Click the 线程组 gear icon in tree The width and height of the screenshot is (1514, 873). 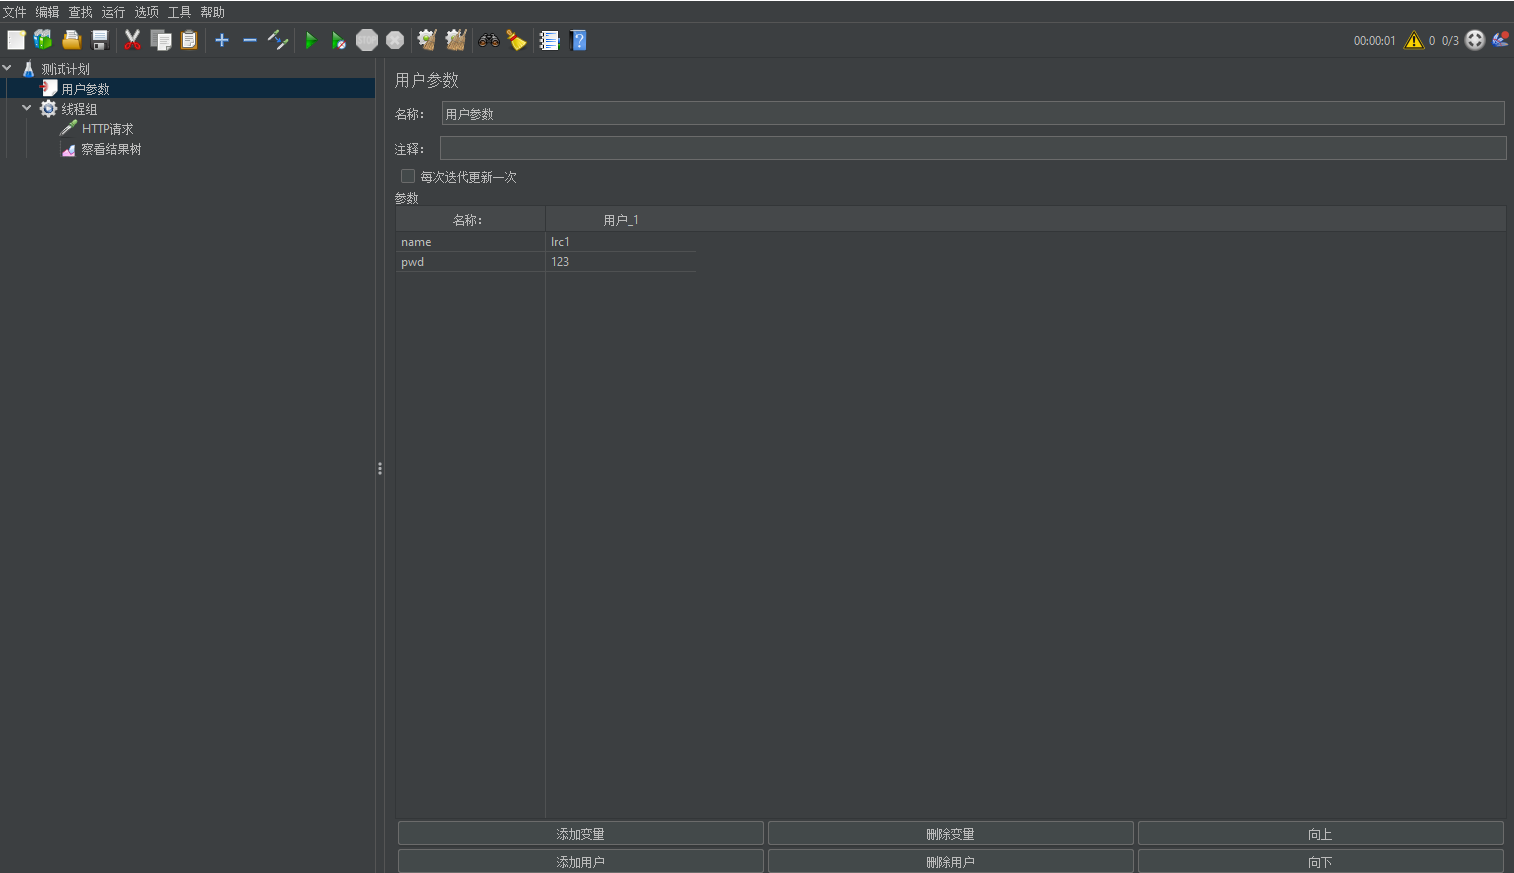(48, 109)
